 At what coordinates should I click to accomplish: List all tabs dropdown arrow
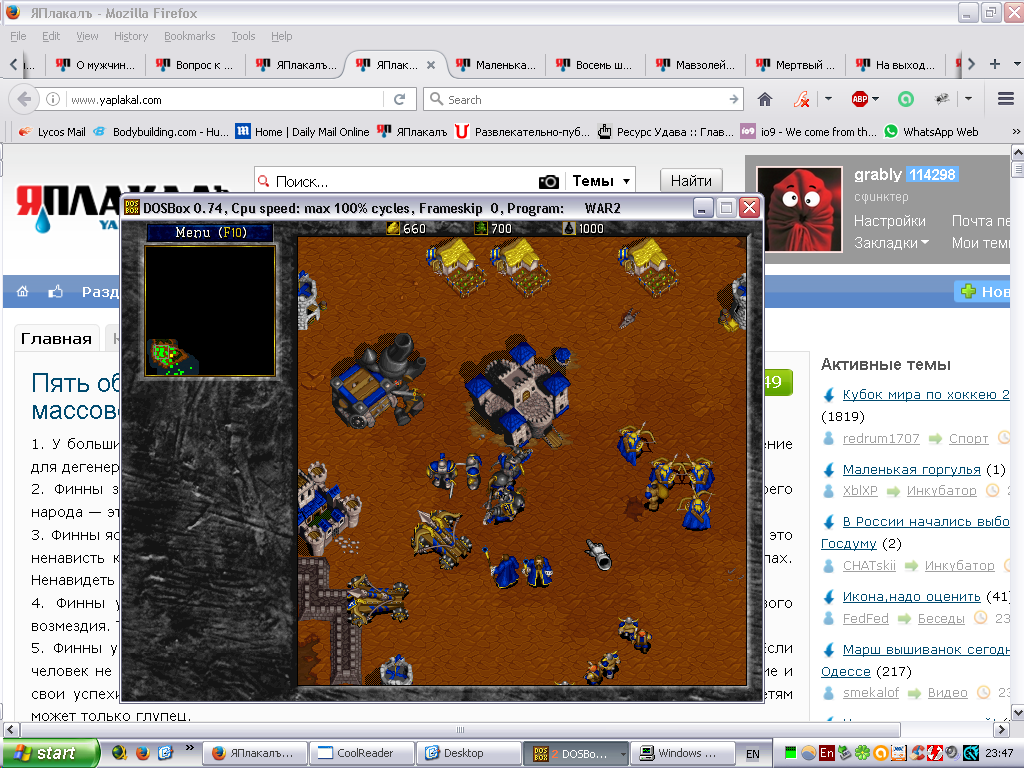[1017, 64]
